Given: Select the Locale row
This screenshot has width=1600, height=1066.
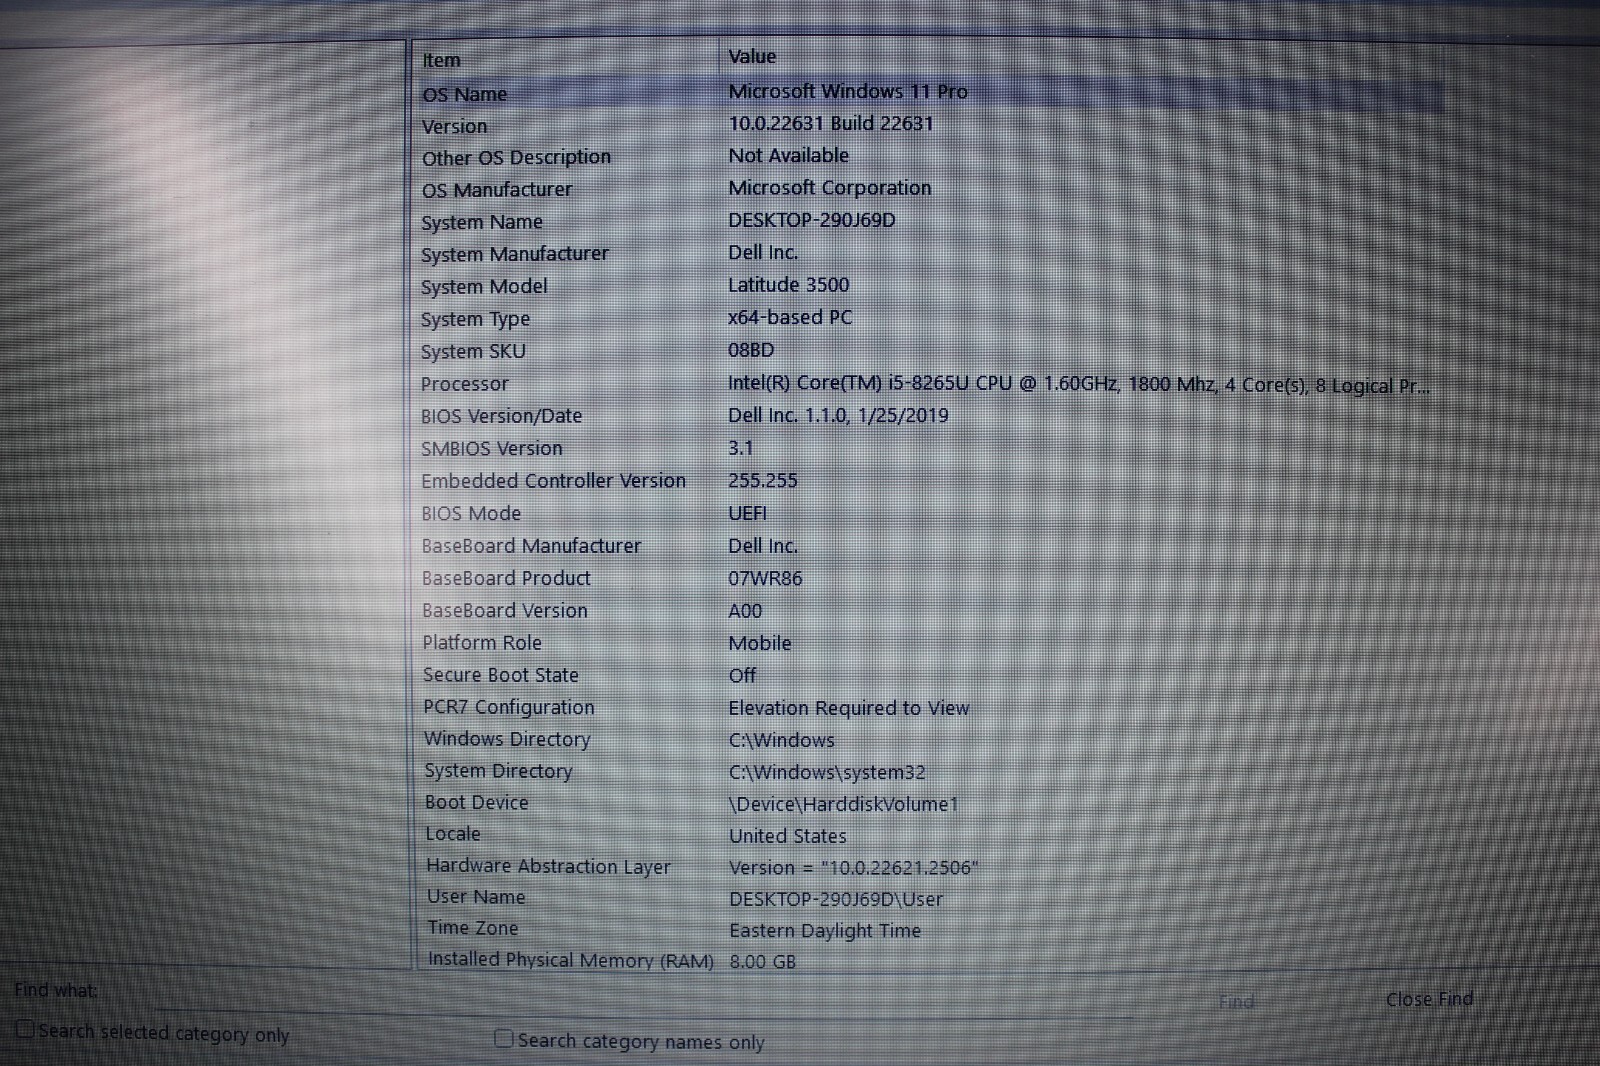Looking at the screenshot, I should 452,833.
